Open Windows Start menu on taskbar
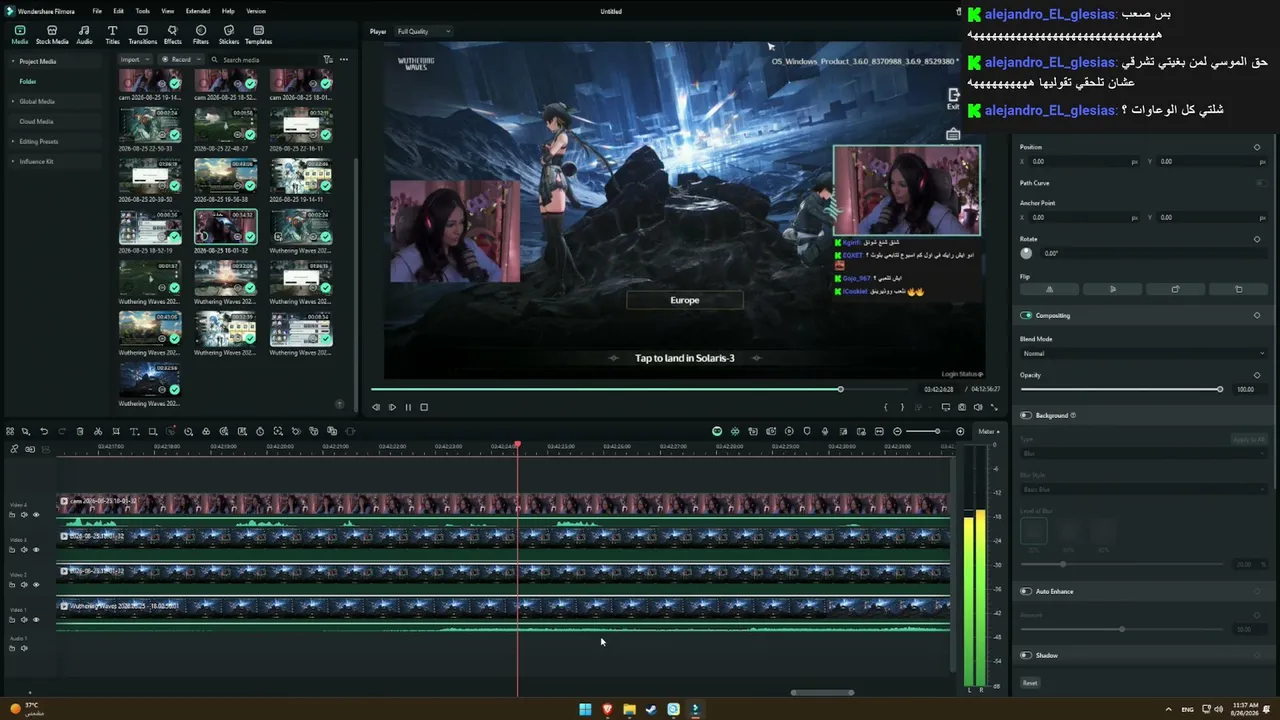Viewport: 1280px width, 720px height. [585, 709]
